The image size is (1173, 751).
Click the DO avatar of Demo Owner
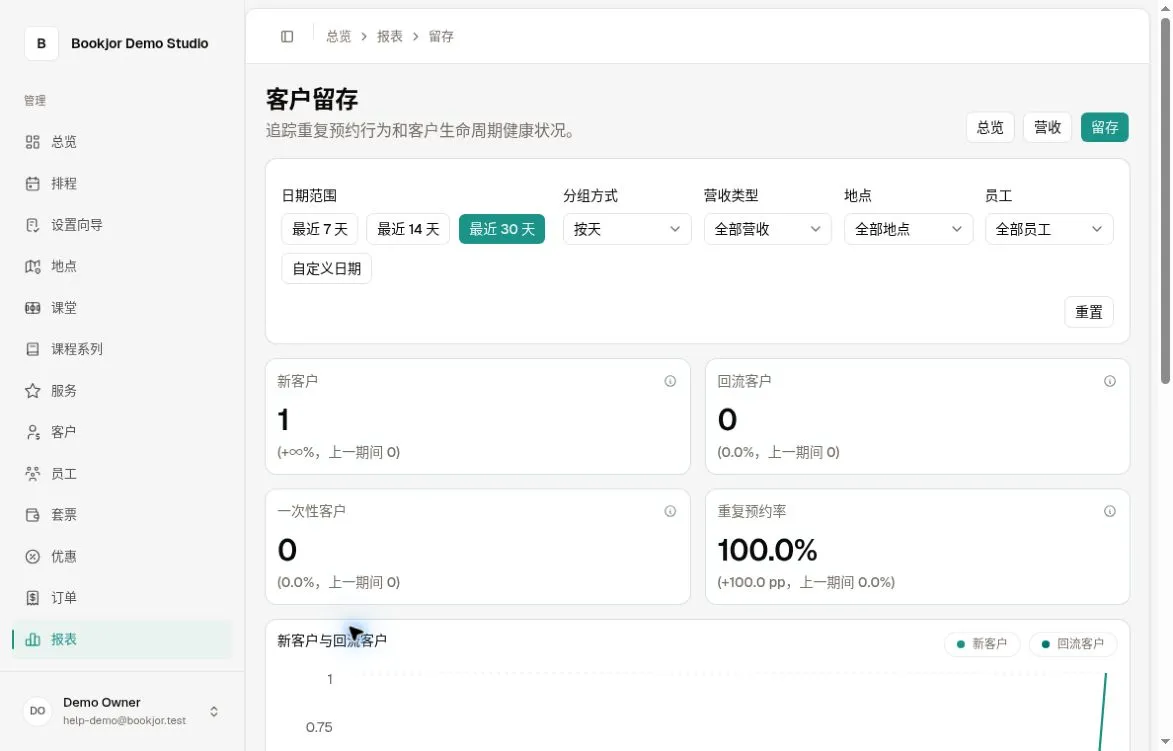coord(37,711)
